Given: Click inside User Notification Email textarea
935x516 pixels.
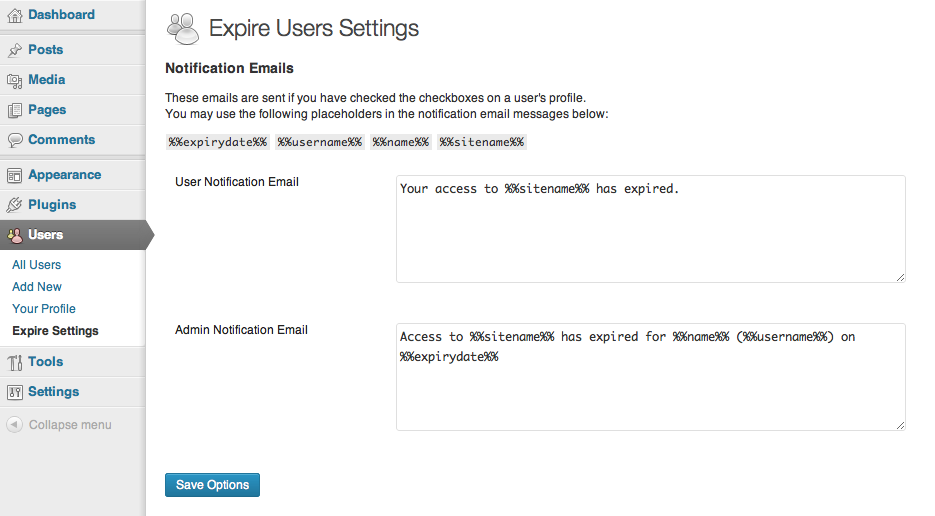Looking at the screenshot, I should [x=651, y=229].
